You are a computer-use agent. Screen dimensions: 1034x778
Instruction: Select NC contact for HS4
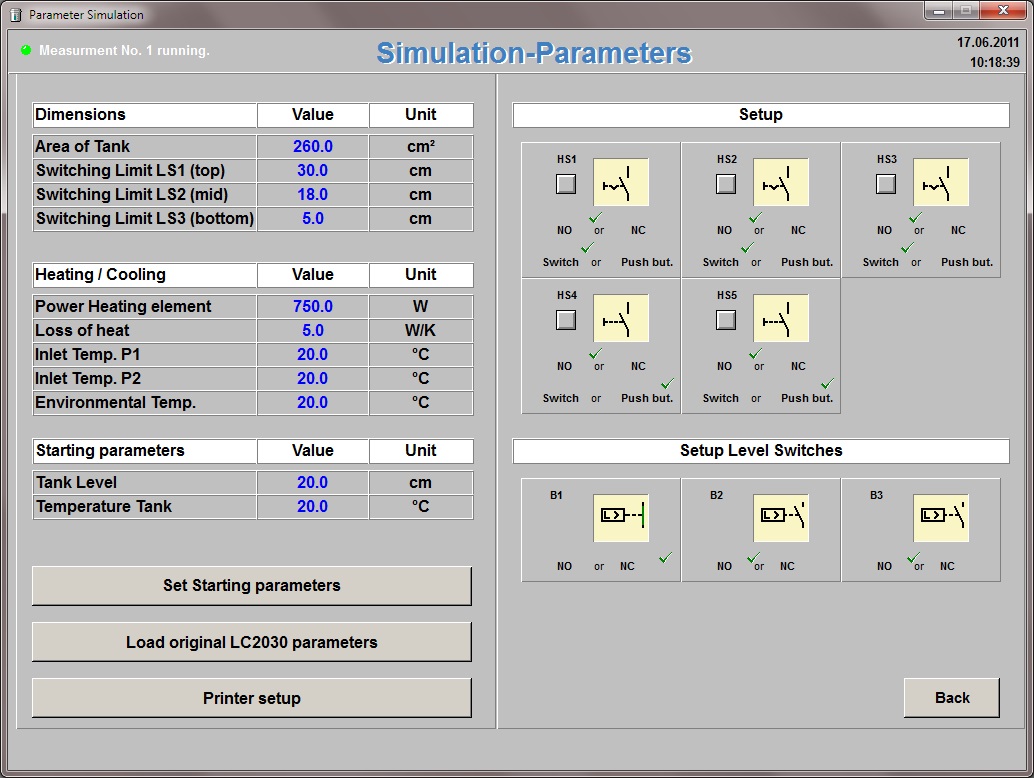point(638,366)
